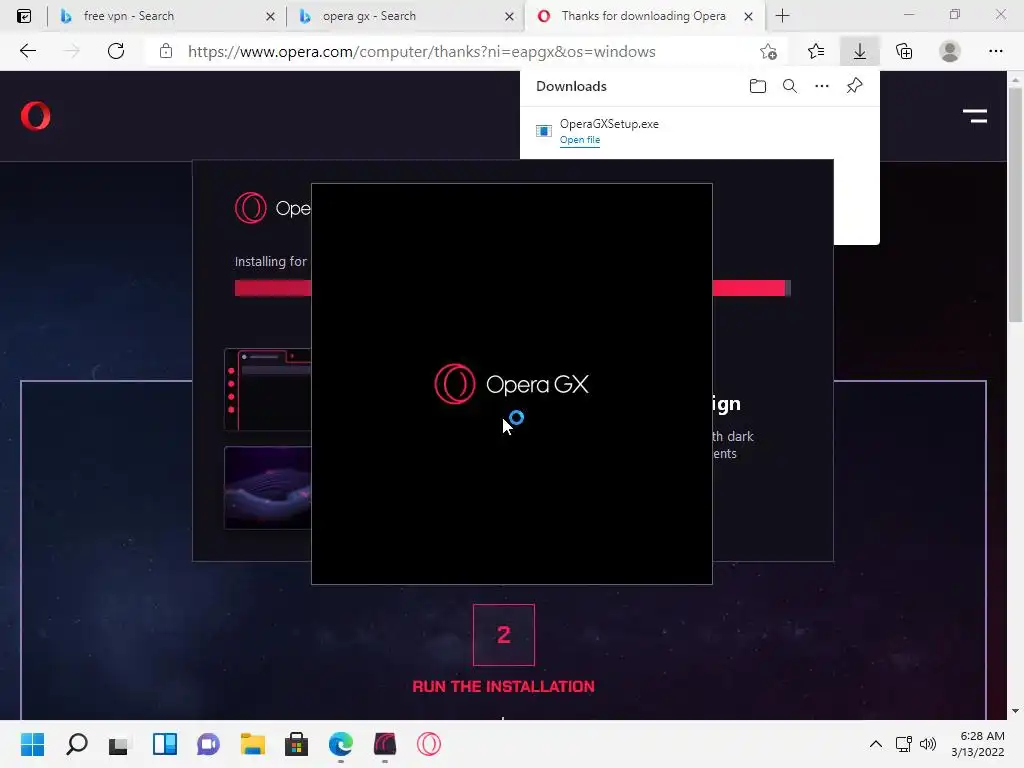1024x768 pixels.
Task: Open the Windows Start menu
Action: (x=32, y=744)
